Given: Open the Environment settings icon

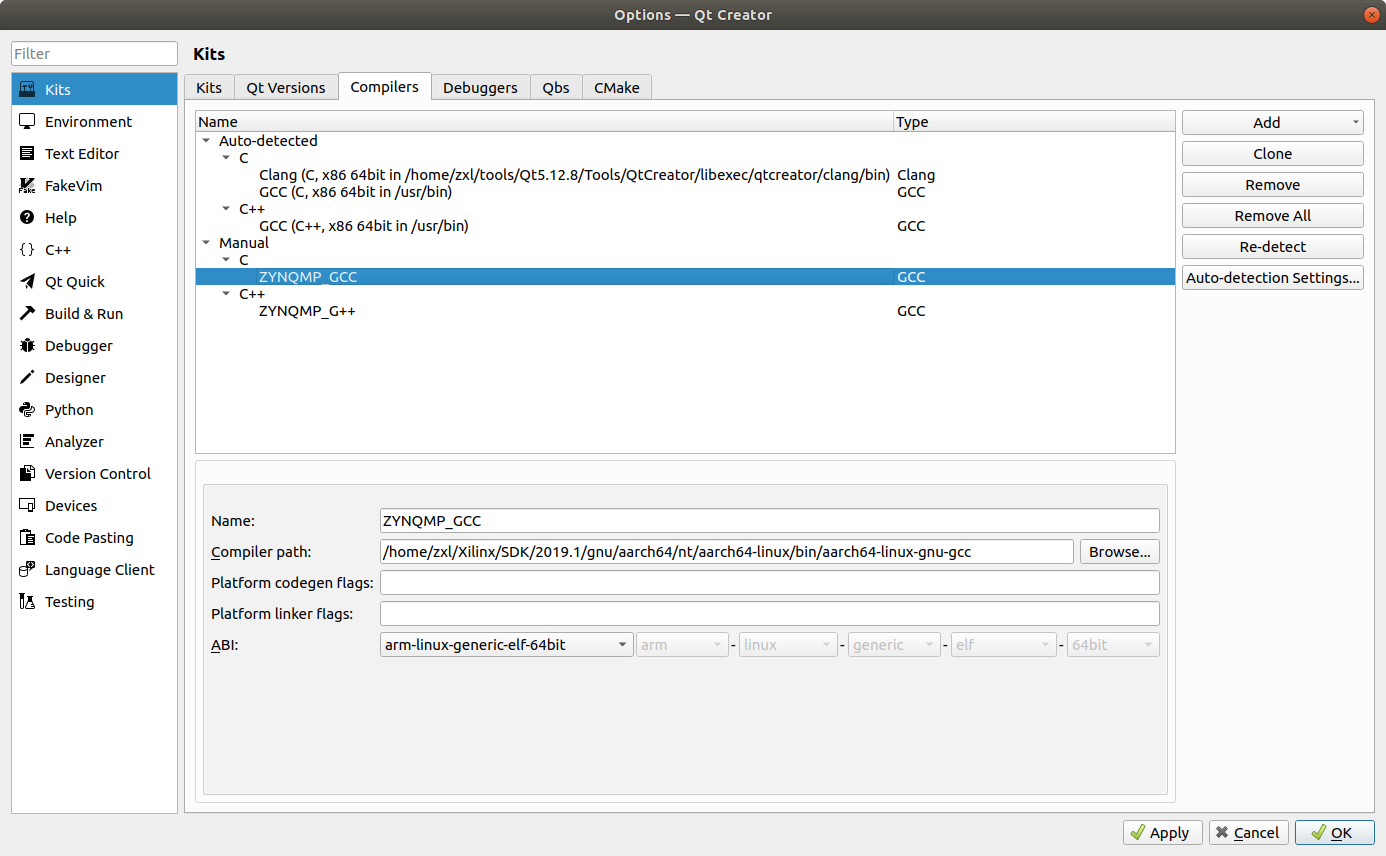Looking at the screenshot, I should tap(27, 121).
